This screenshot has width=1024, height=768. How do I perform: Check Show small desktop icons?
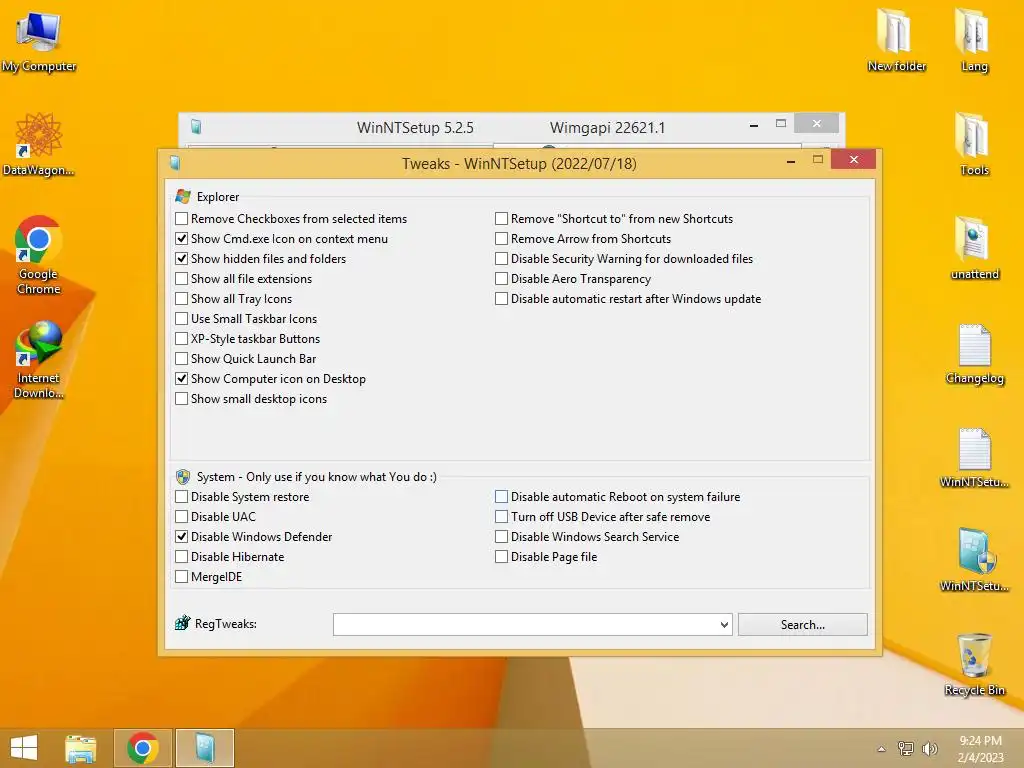(x=182, y=398)
